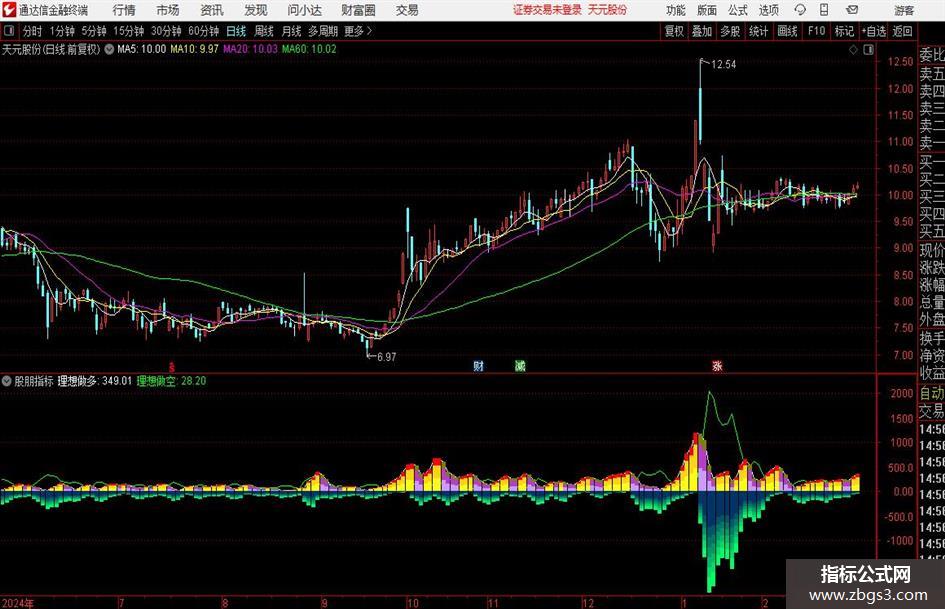
Task: Click the MA60: 10.02 label
Action: [x=309, y=49]
